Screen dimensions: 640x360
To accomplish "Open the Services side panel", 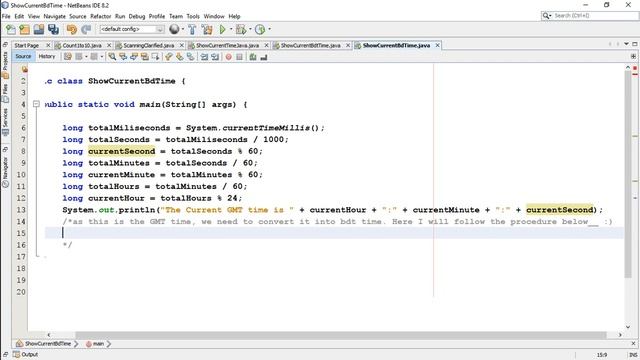I will tap(5, 121).
